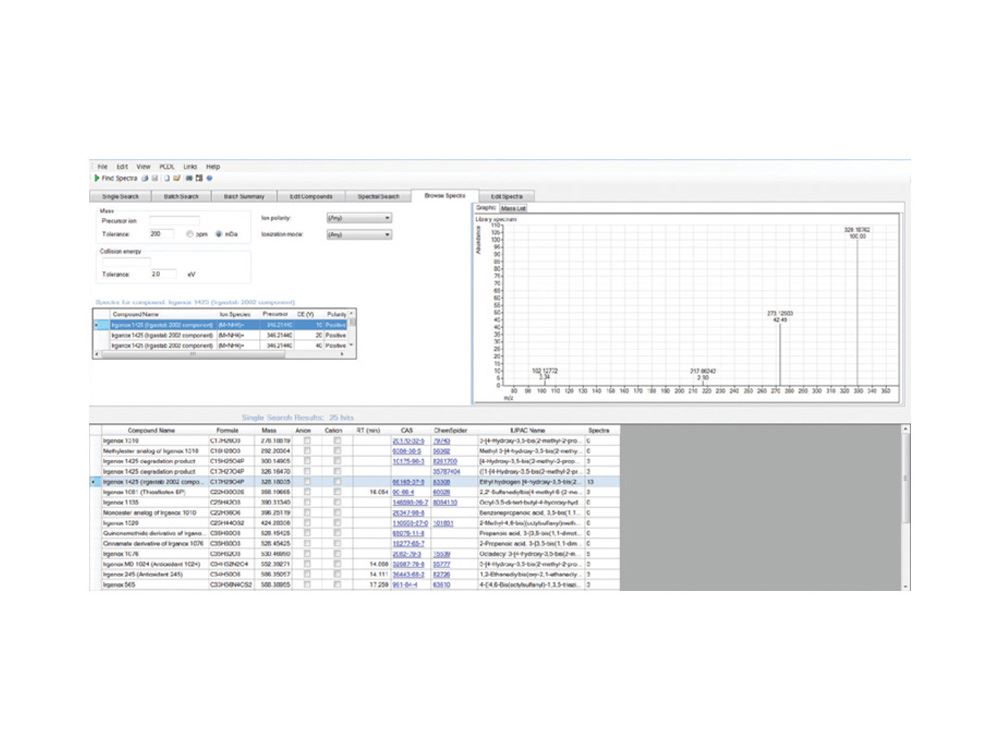
Task: Click the film/export icon near the binoculars
Action: [x=197, y=177]
